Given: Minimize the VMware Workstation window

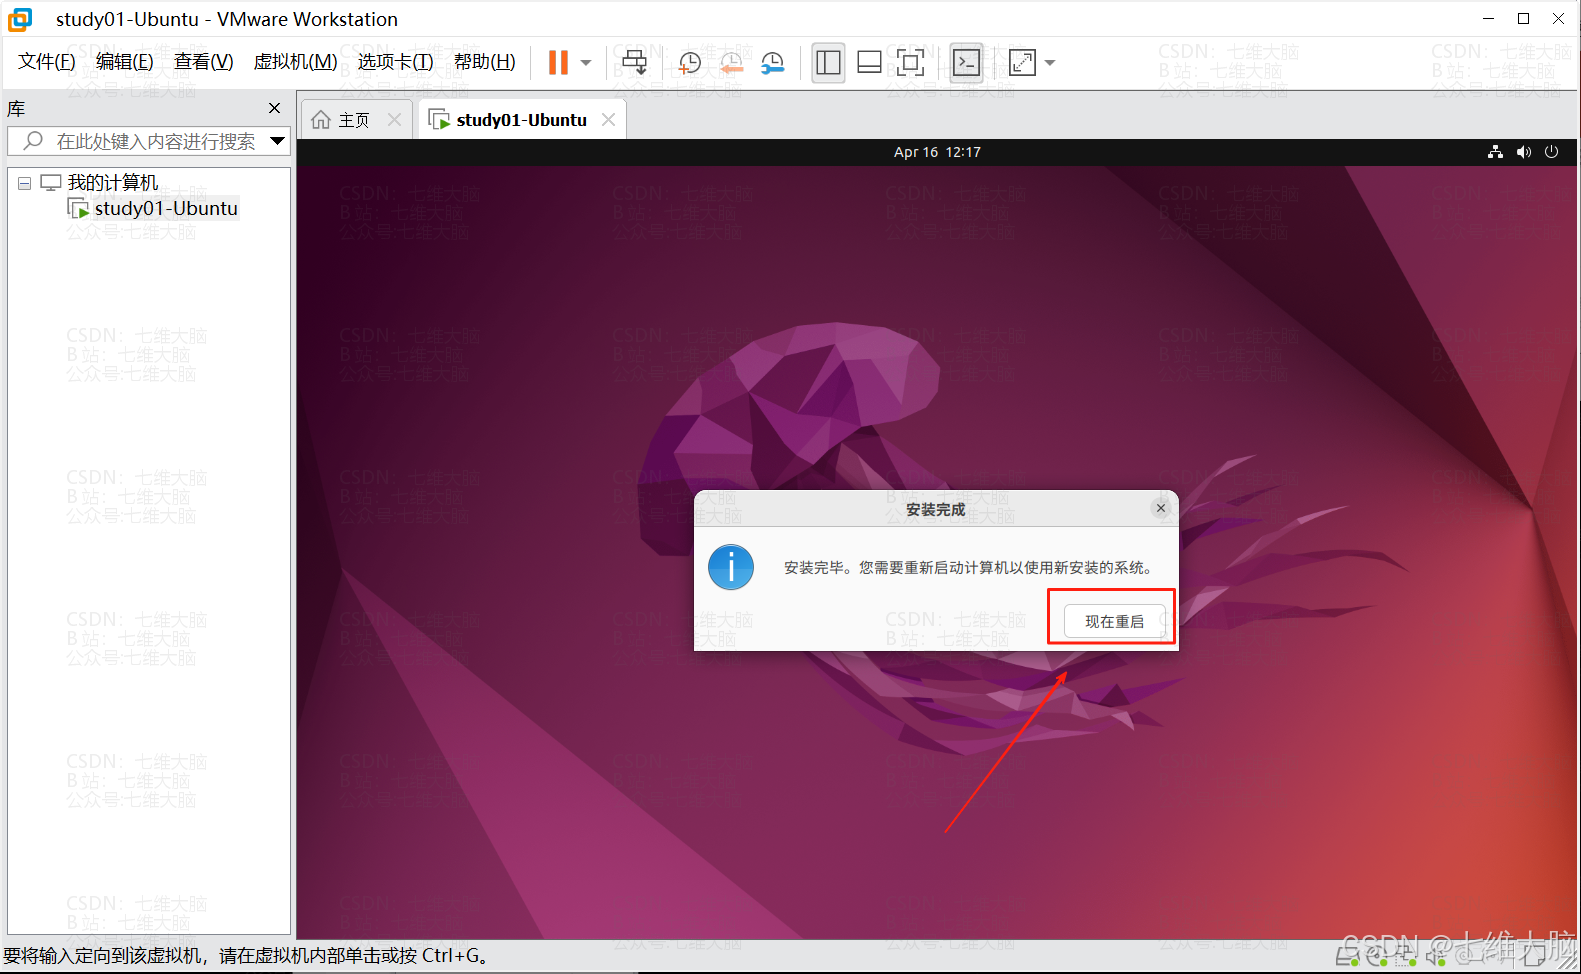Looking at the screenshot, I should (1488, 18).
